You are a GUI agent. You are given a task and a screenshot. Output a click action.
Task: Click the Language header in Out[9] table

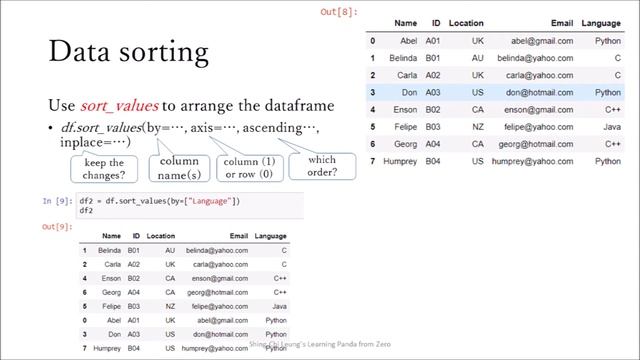(x=271, y=236)
